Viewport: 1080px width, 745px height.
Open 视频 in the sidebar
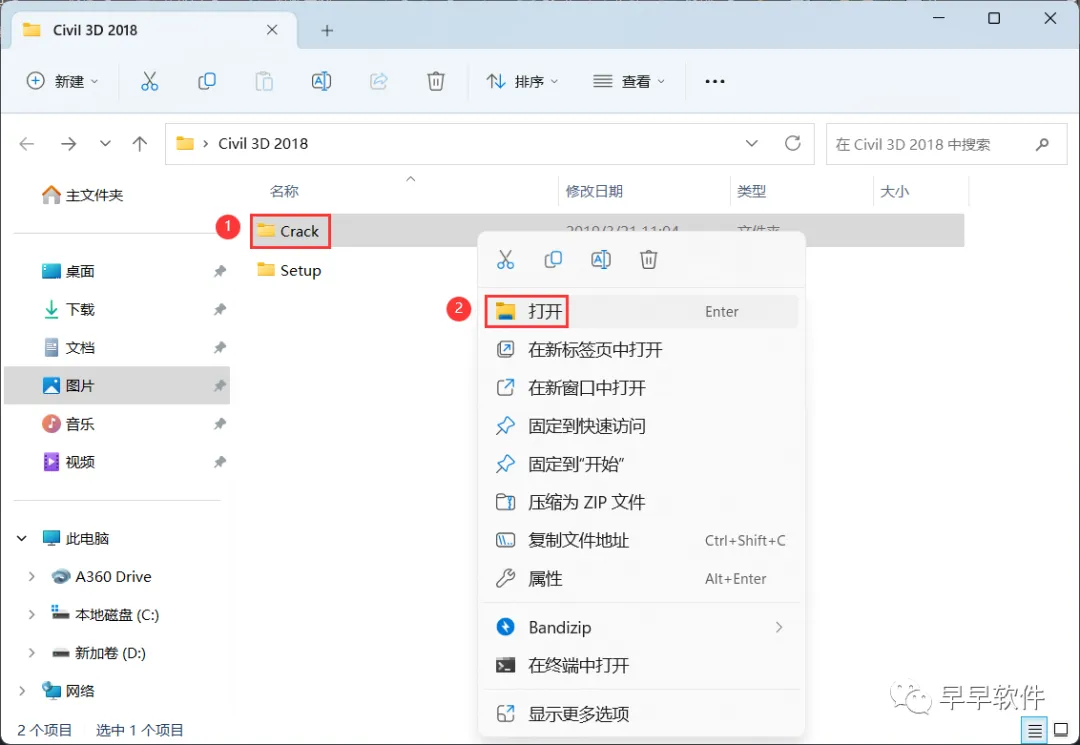point(69,462)
